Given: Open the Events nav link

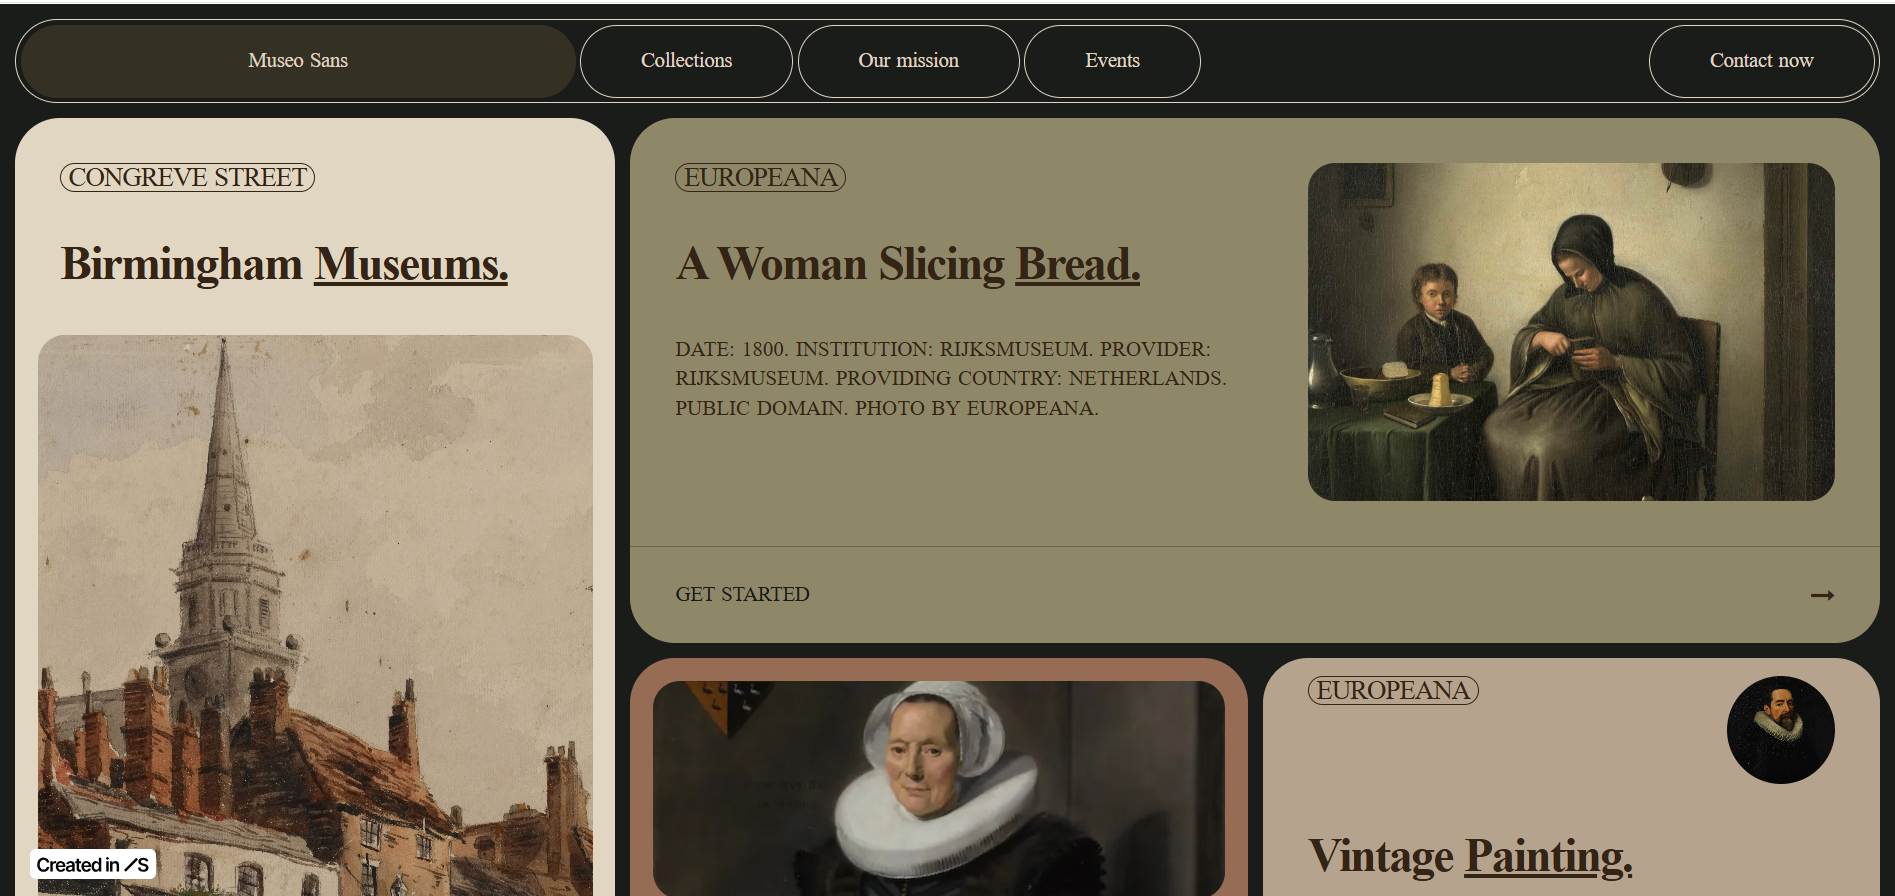Looking at the screenshot, I should [x=1112, y=61].
